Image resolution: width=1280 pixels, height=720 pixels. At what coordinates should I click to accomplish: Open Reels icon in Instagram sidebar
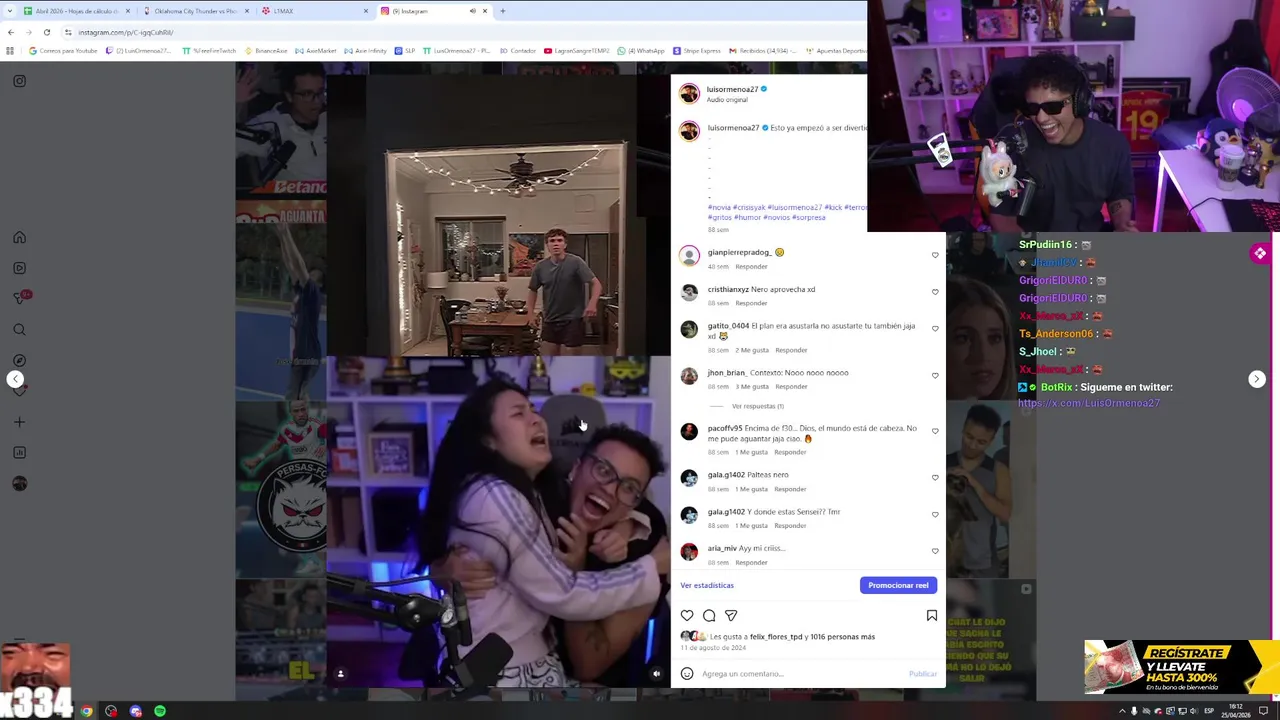(x=19, y=268)
